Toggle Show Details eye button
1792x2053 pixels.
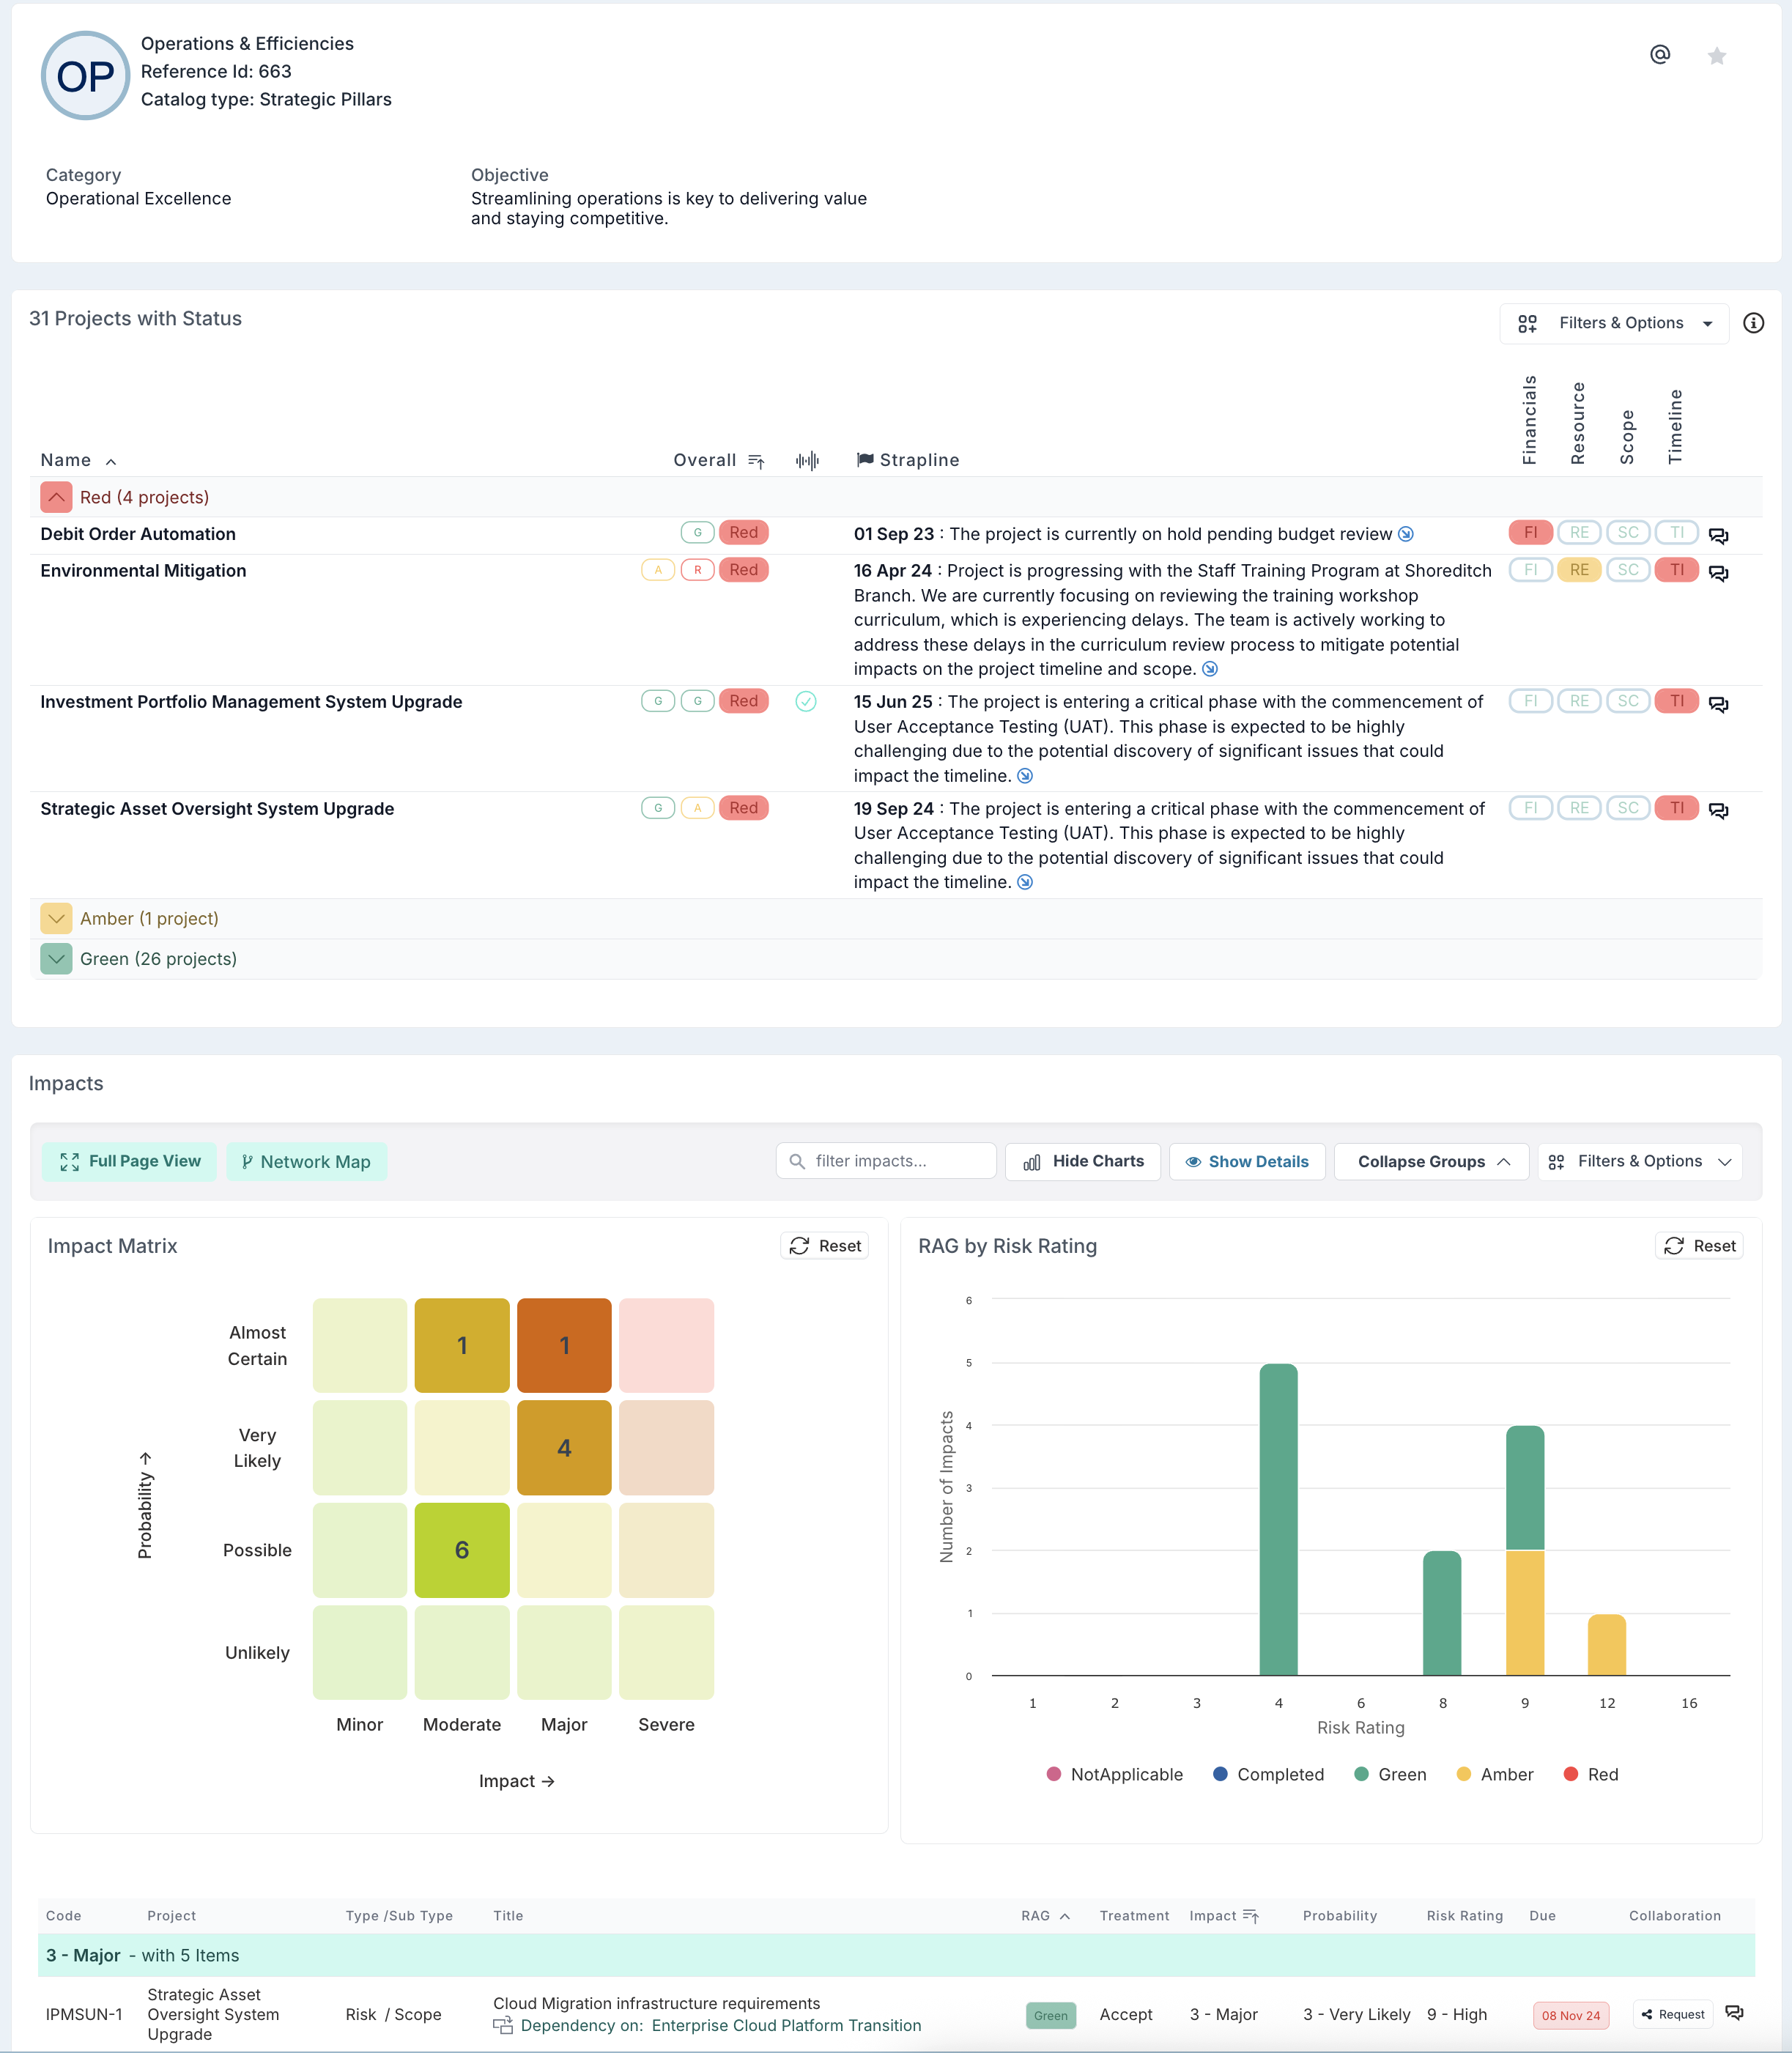click(x=1246, y=1161)
